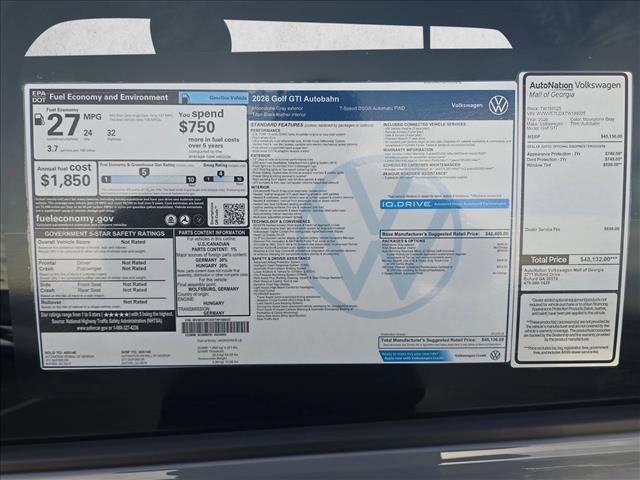This screenshot has height=480, width=640.
Task: Click the Included Connected Vehicle Services heading
Action: tap(424, 124)
